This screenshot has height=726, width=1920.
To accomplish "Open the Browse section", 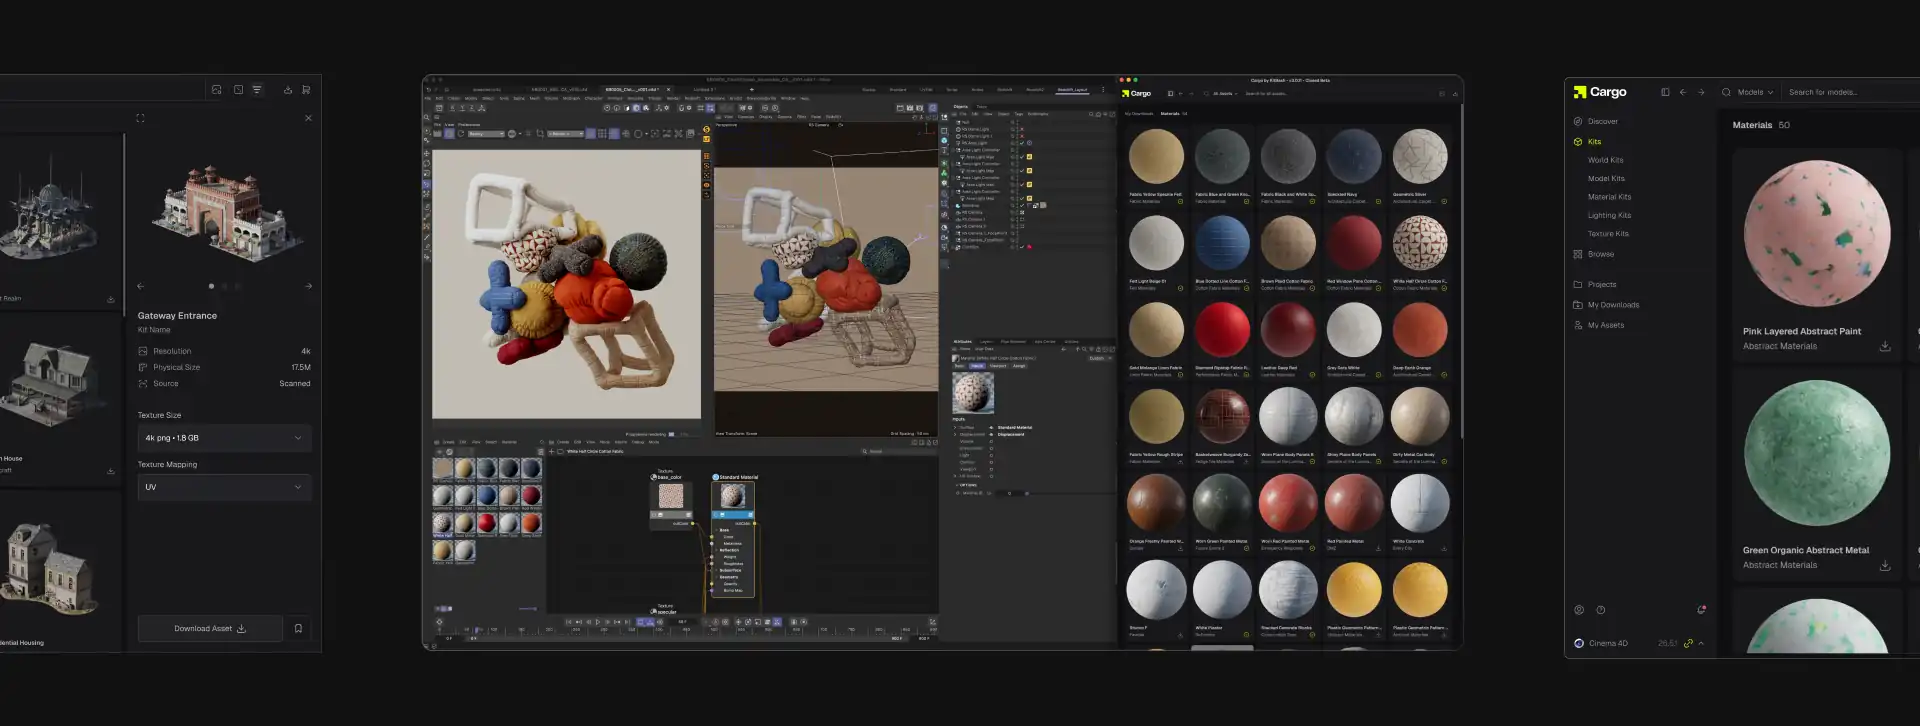I will point(1600,255).
